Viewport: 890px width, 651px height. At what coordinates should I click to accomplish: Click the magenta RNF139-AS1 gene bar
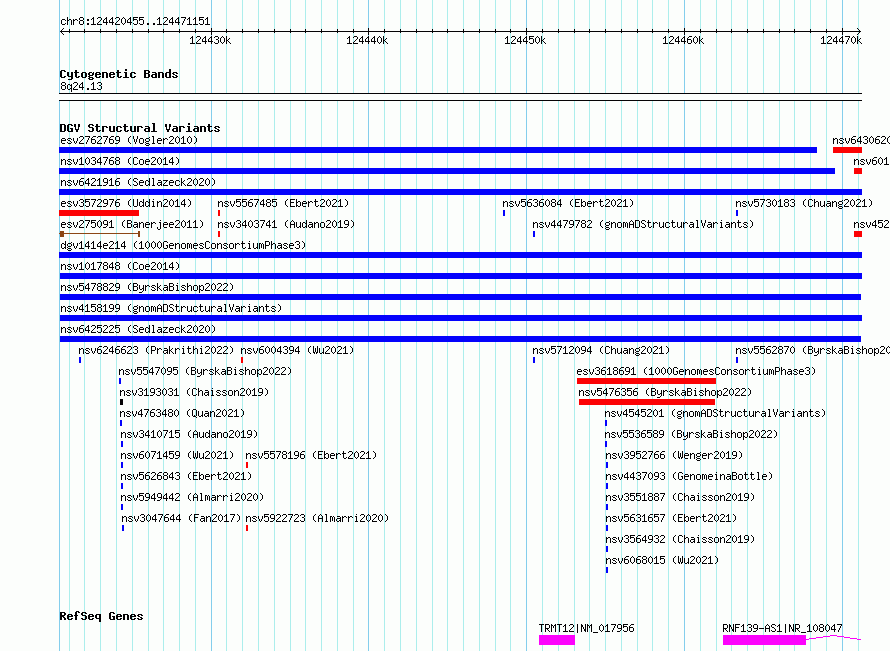[x=764, y=640]
